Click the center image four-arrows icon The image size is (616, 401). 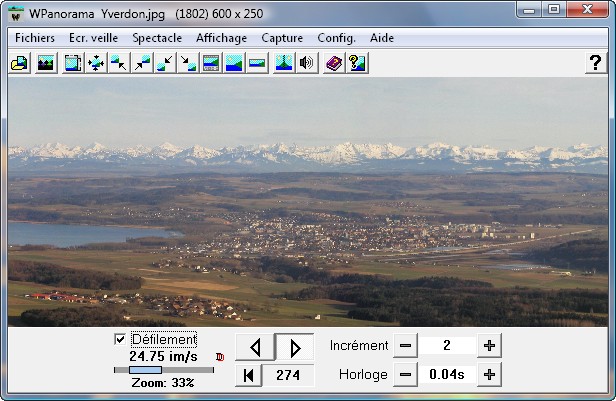96,63
